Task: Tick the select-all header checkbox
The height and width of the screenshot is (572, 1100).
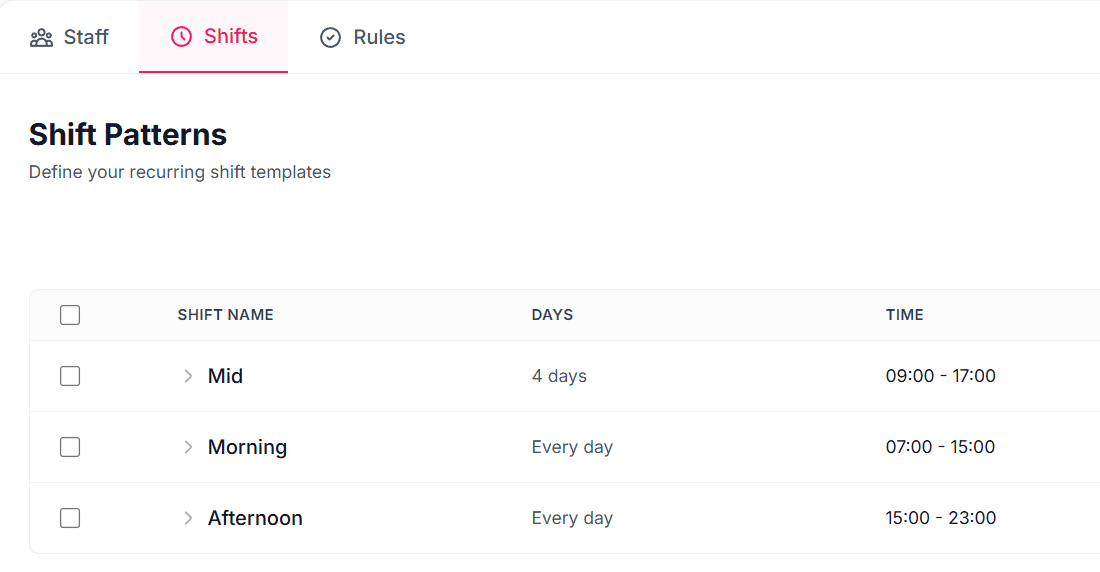Action: click(x=70, y=315)
